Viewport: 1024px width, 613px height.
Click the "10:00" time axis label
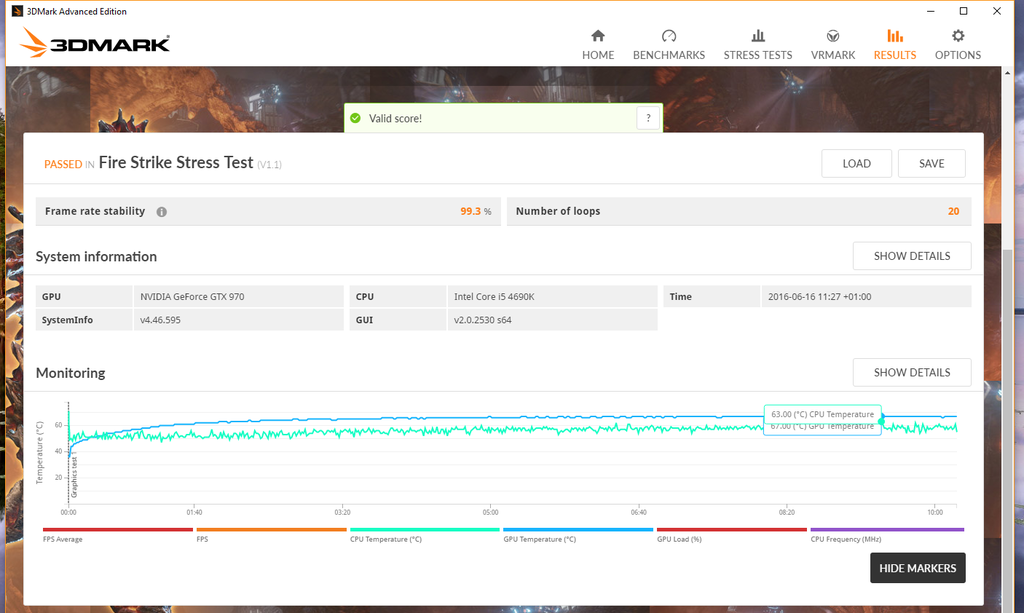coord(935,512)
